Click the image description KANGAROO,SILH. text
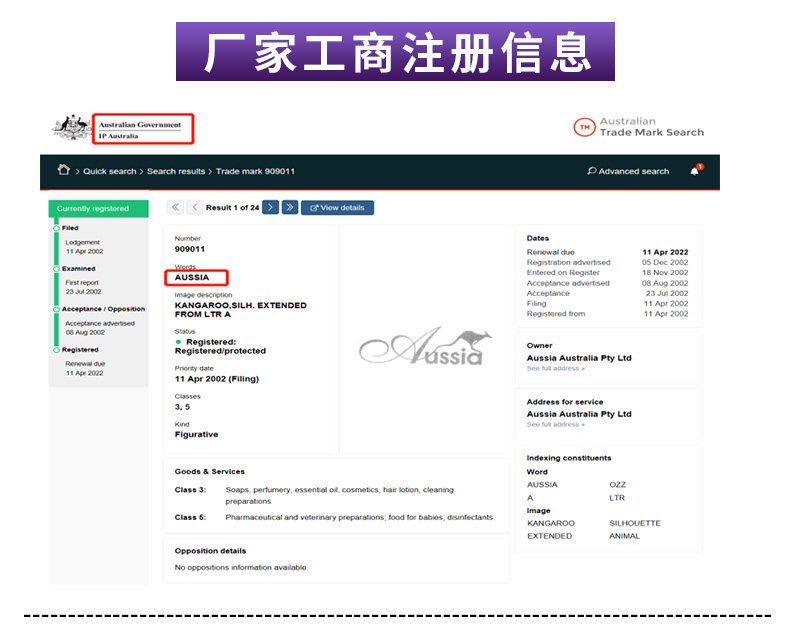790x642 pixels. coord(240,309)
